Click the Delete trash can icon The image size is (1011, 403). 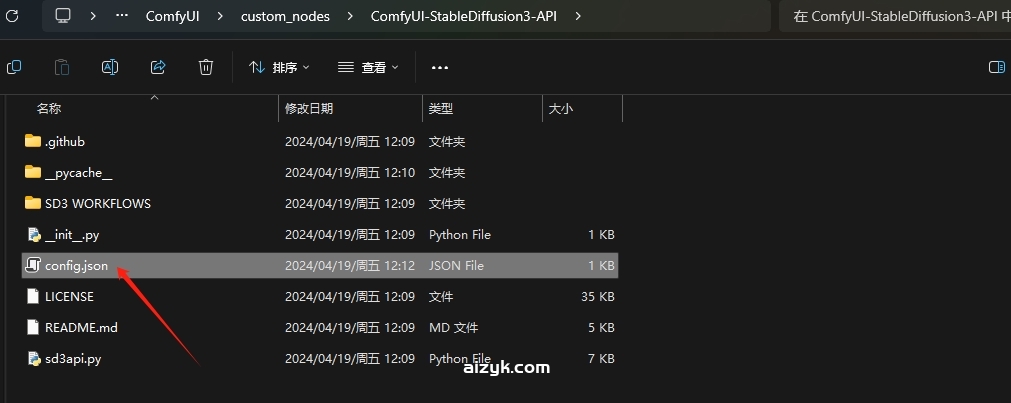(x=206, y=67)
